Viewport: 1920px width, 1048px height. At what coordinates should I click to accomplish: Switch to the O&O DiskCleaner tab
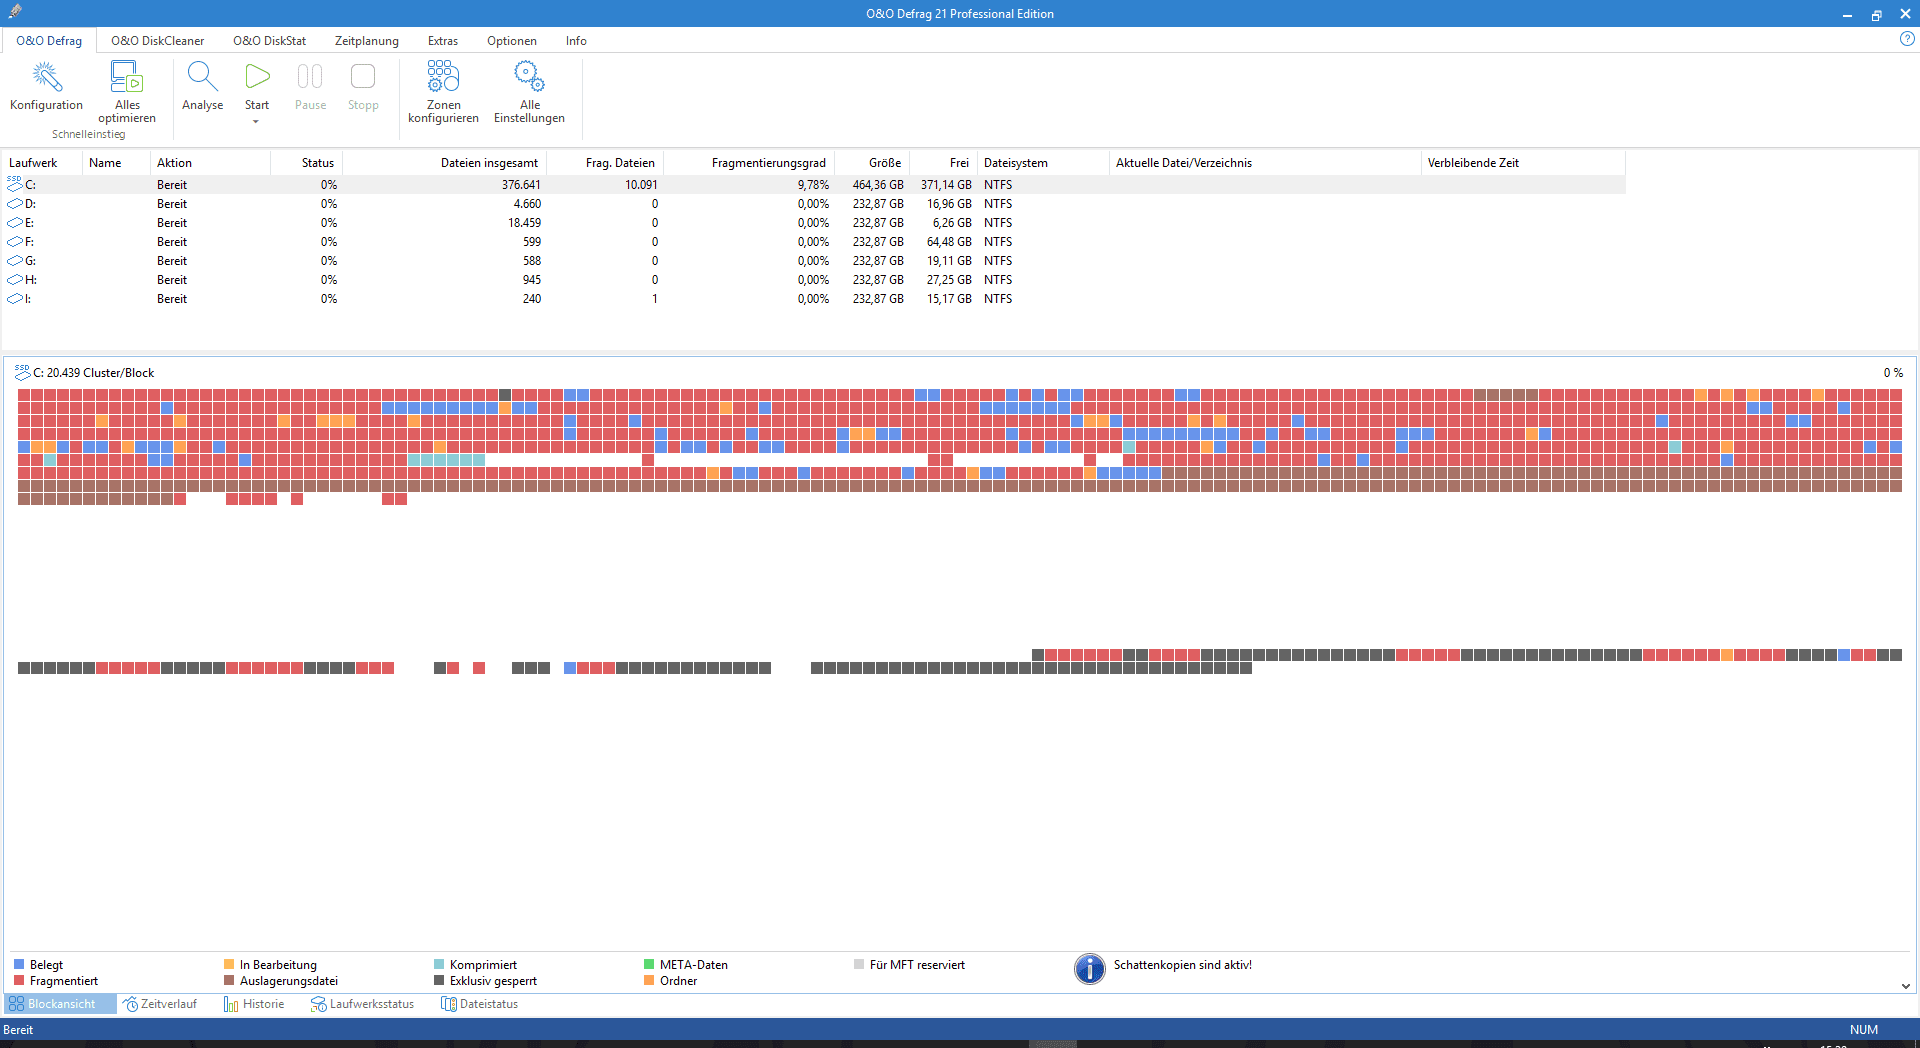(157, 41)
